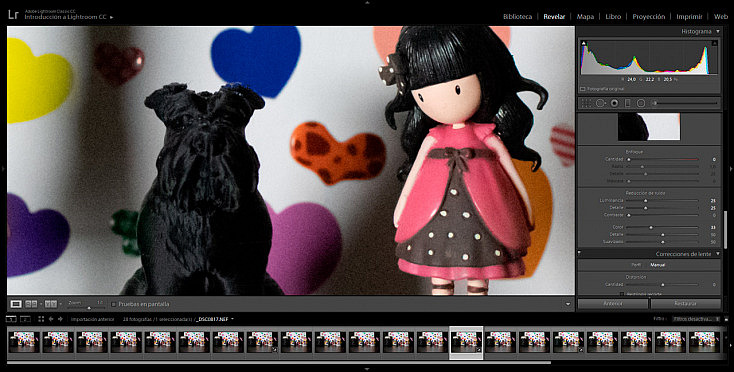Screen dimensions: 734x372
Task: Select the Spot removal tool icon
Action: pos(600,103)
